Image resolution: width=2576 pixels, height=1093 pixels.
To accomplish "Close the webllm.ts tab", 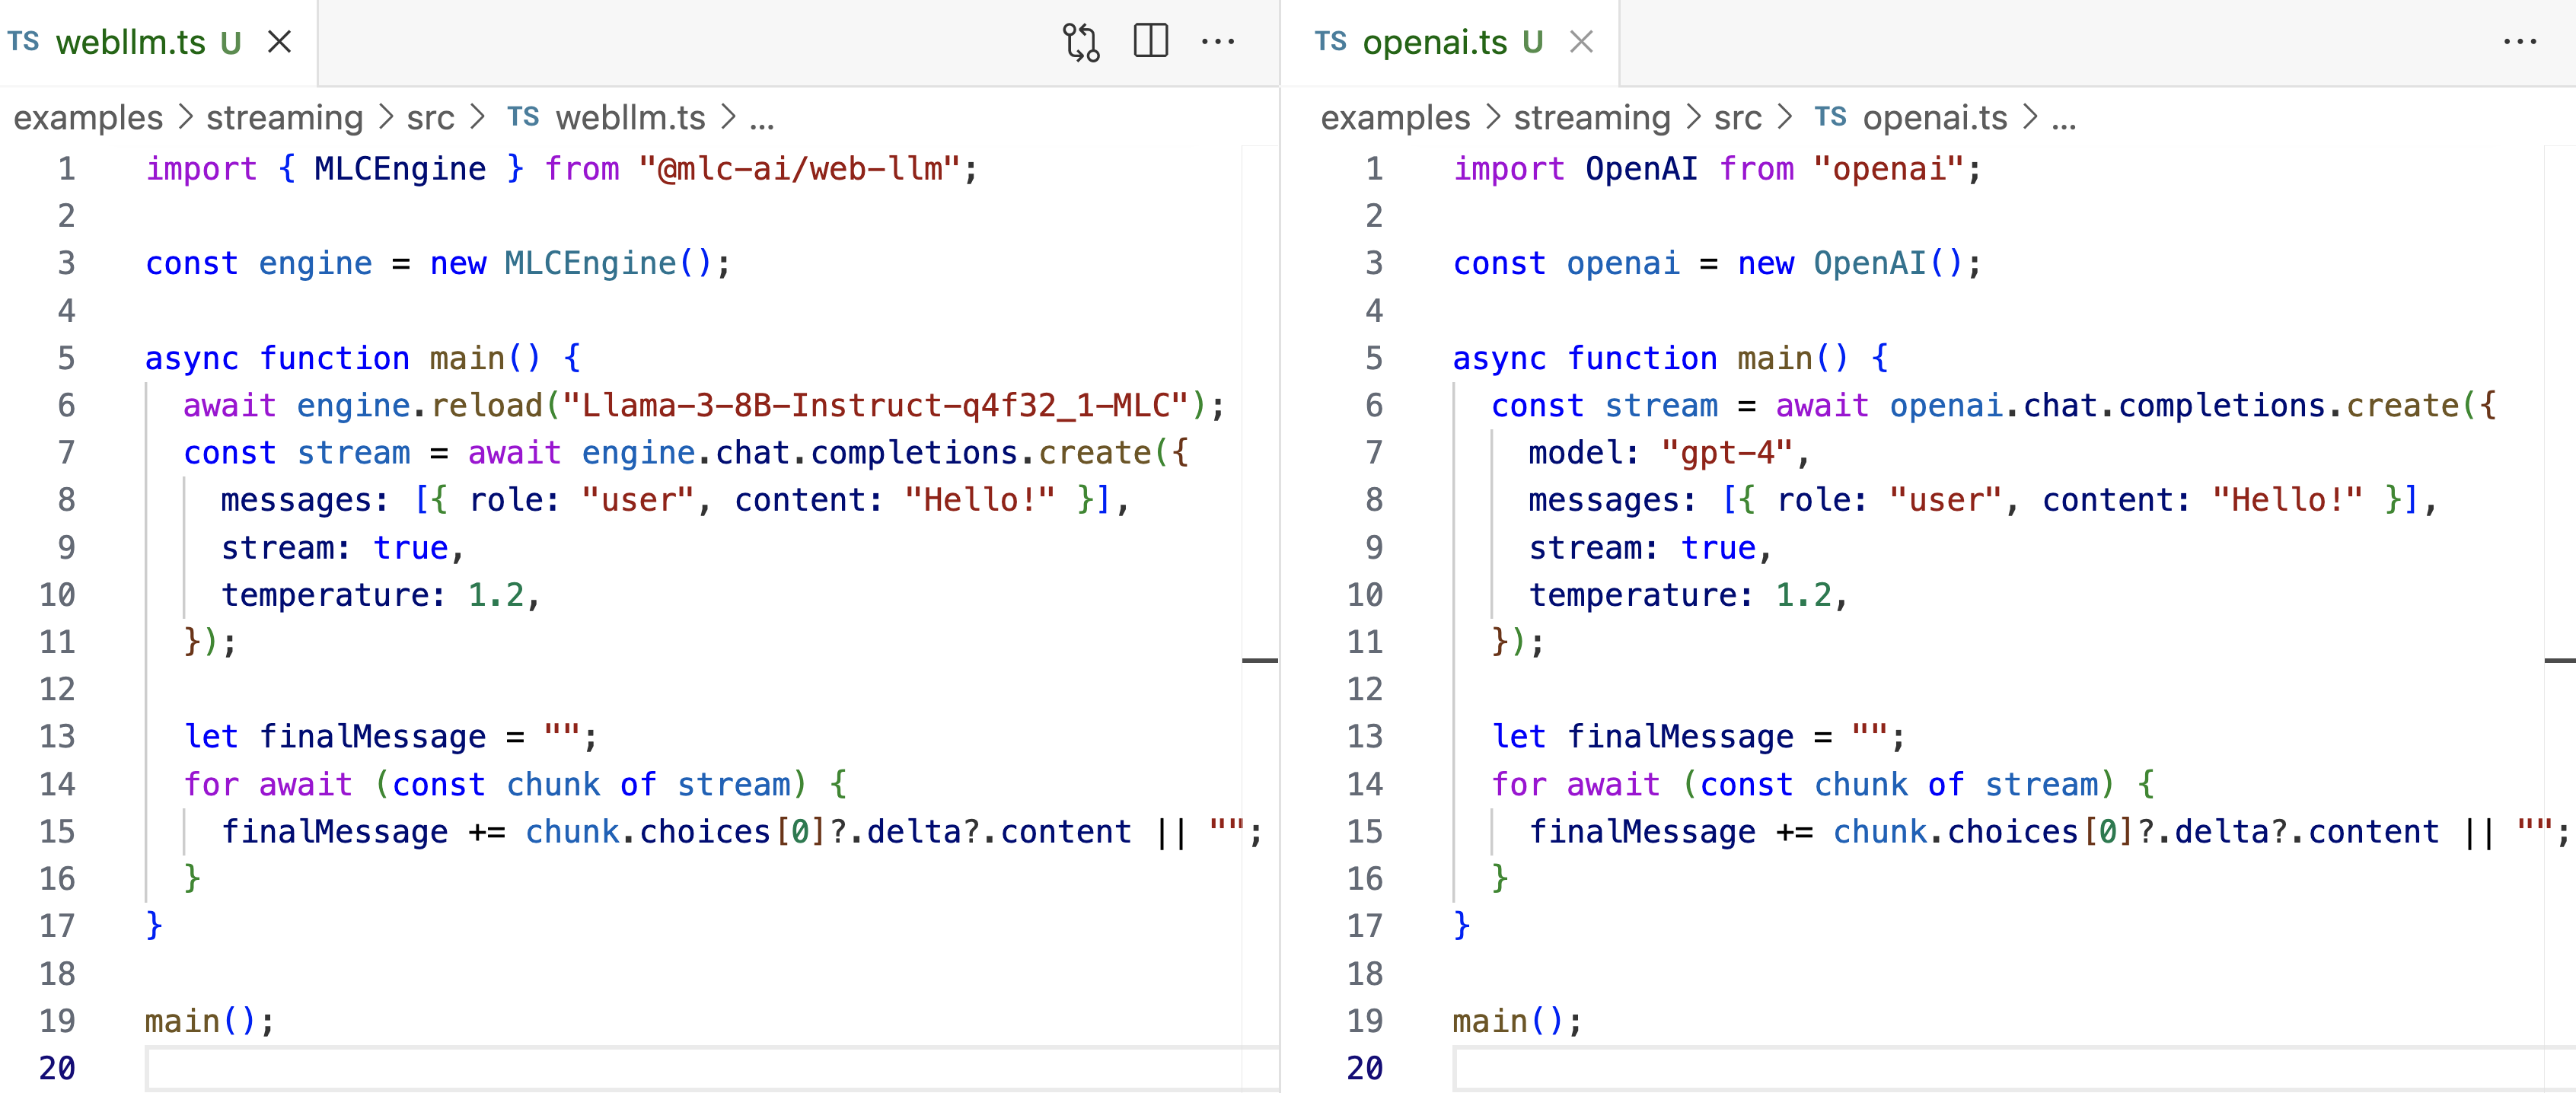I will [280, 42].
